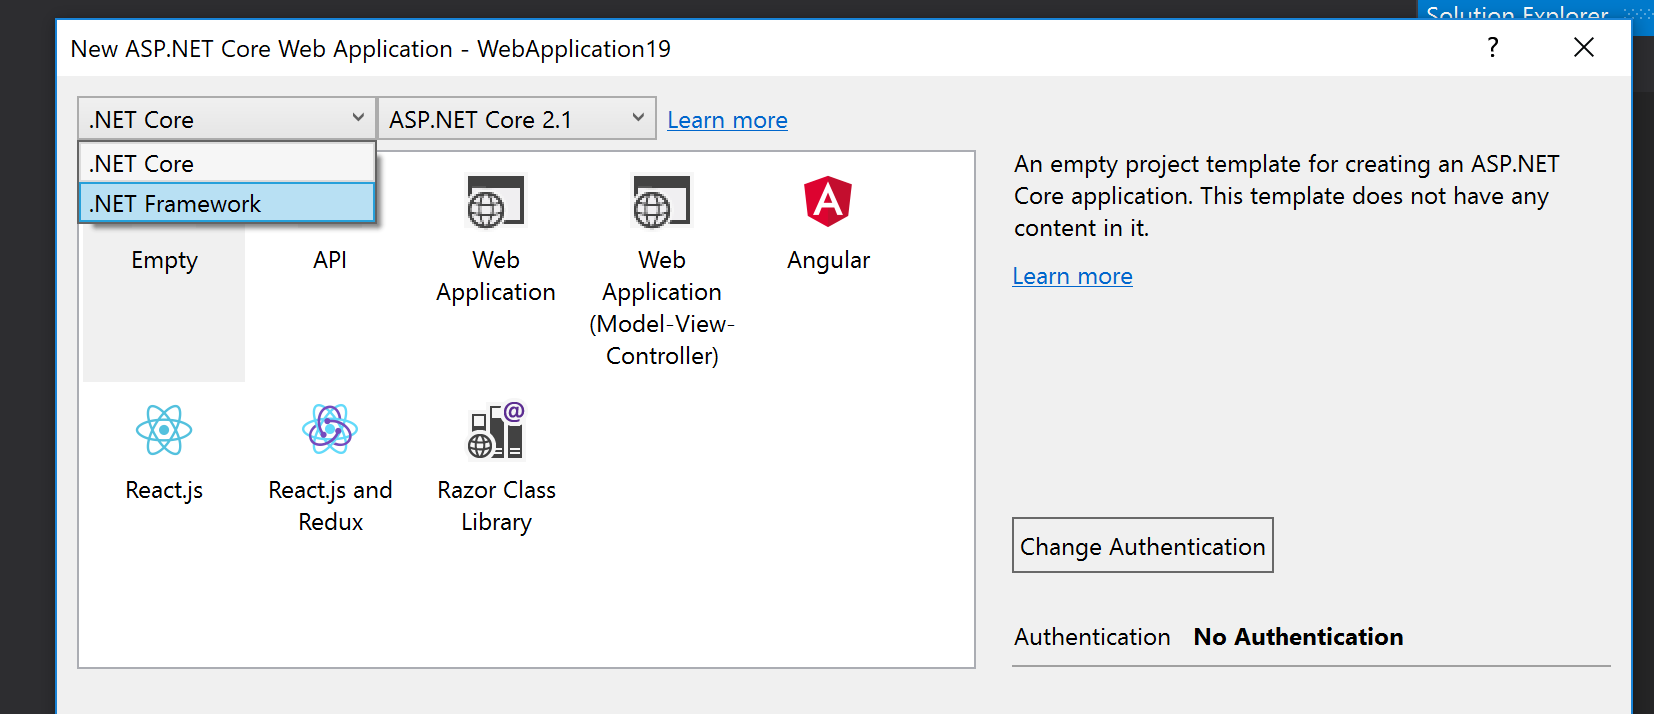Expand the .NET Core framework dropdown

click(227, 119)
